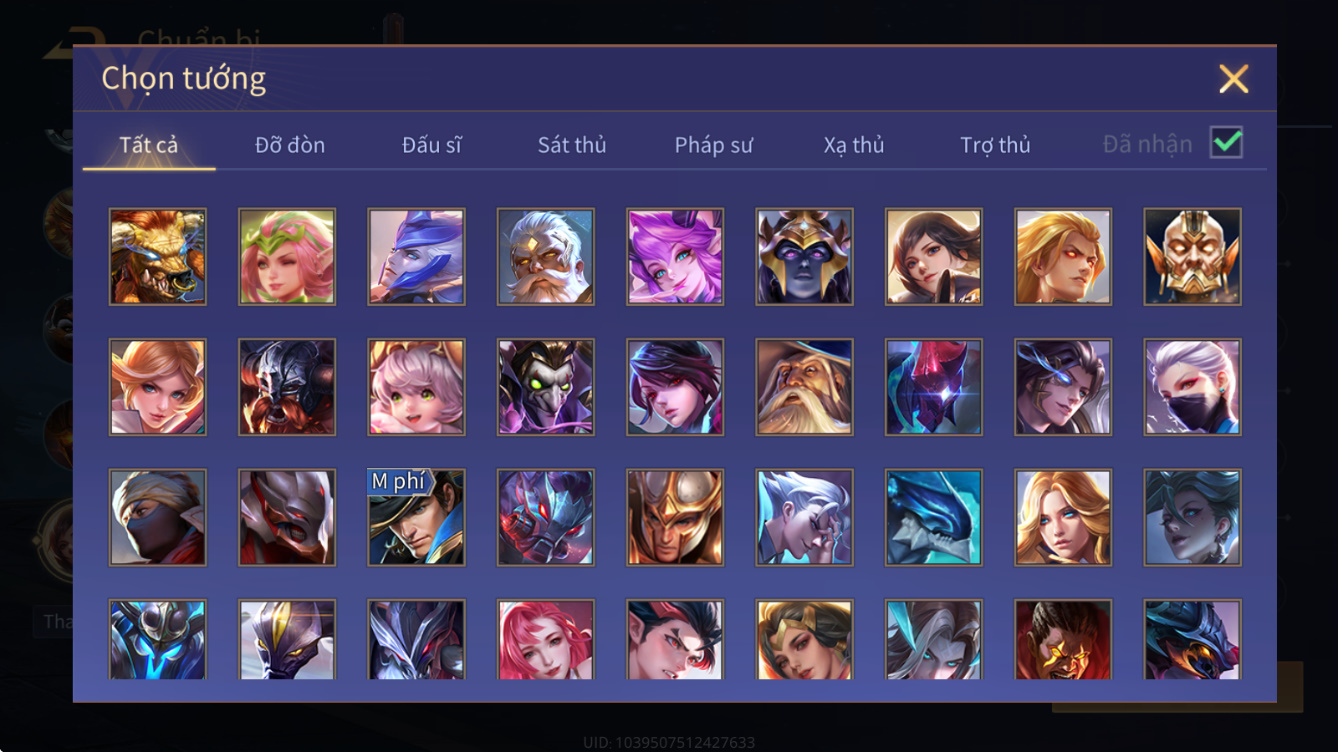Image resolution: width=1338 pixels, height=752 pixels.
Task: Choose the pink-haired hero with a green crown
Action: point(287,257)
